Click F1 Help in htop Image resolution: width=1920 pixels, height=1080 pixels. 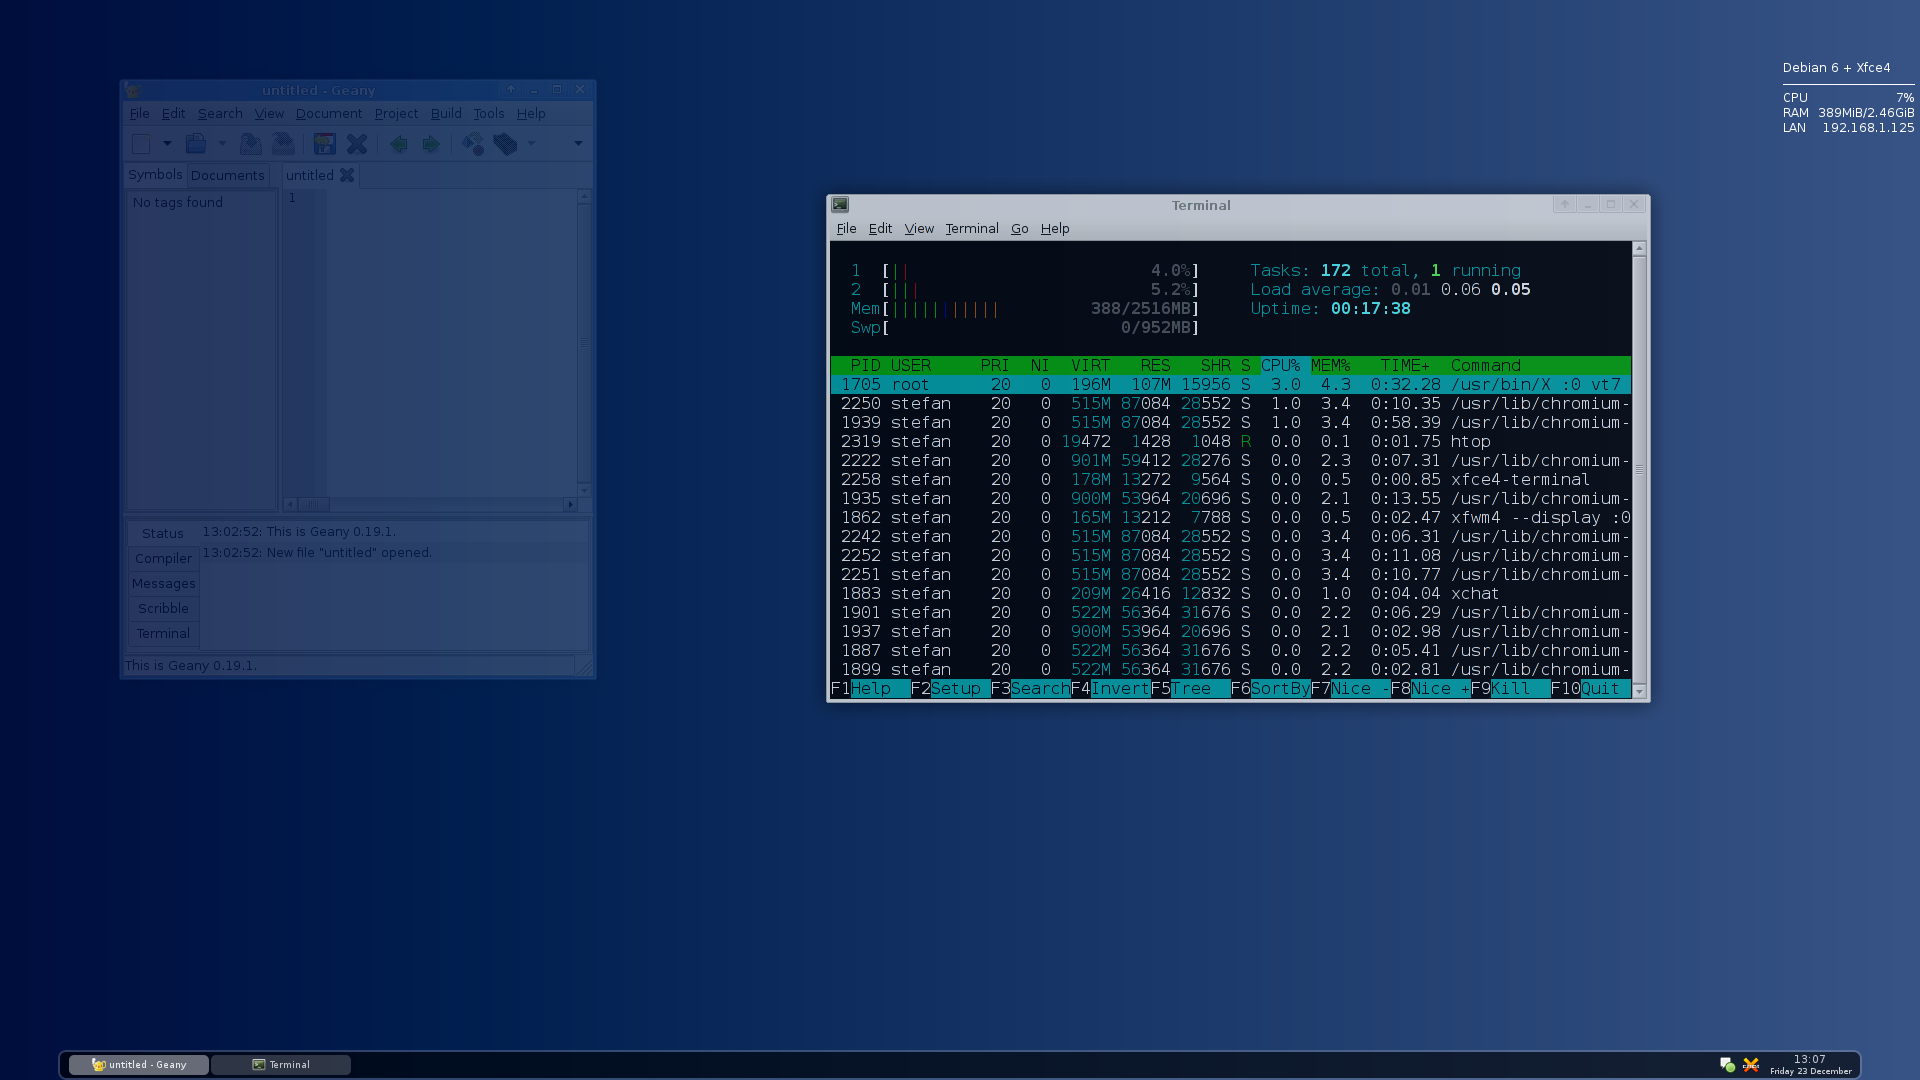point(870,688)
